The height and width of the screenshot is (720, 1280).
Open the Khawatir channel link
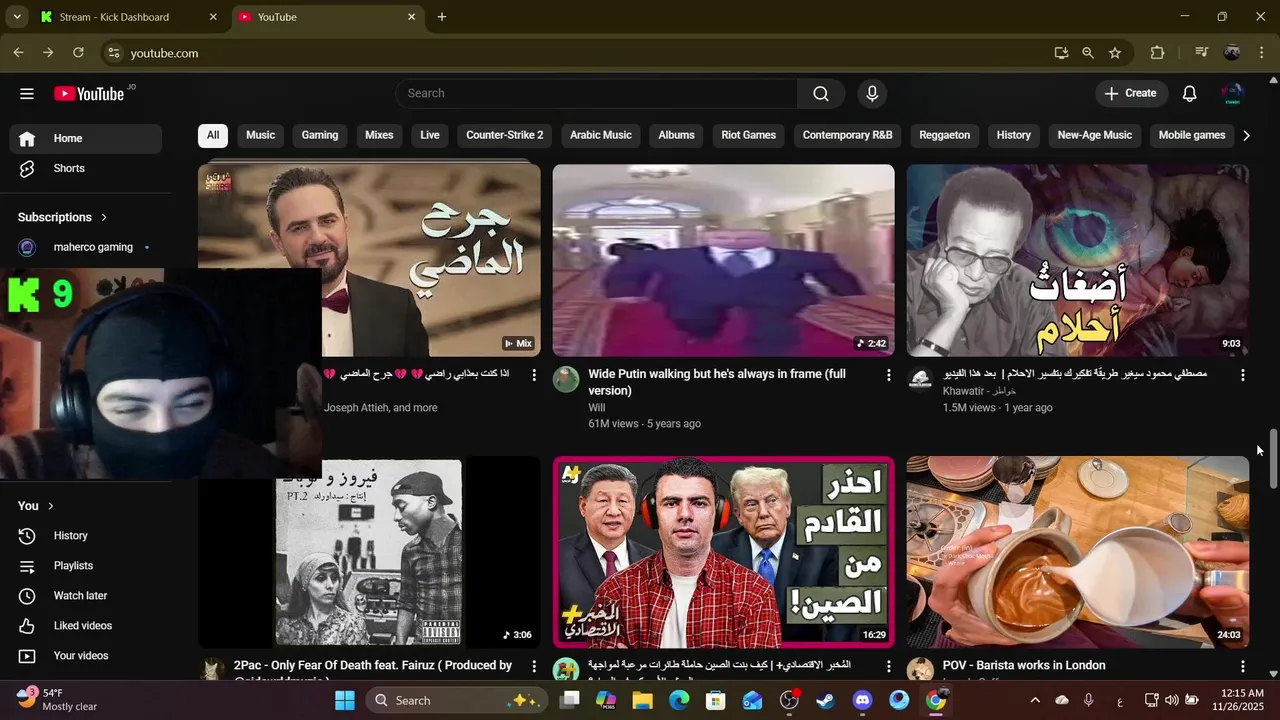[x=979, y=391]
